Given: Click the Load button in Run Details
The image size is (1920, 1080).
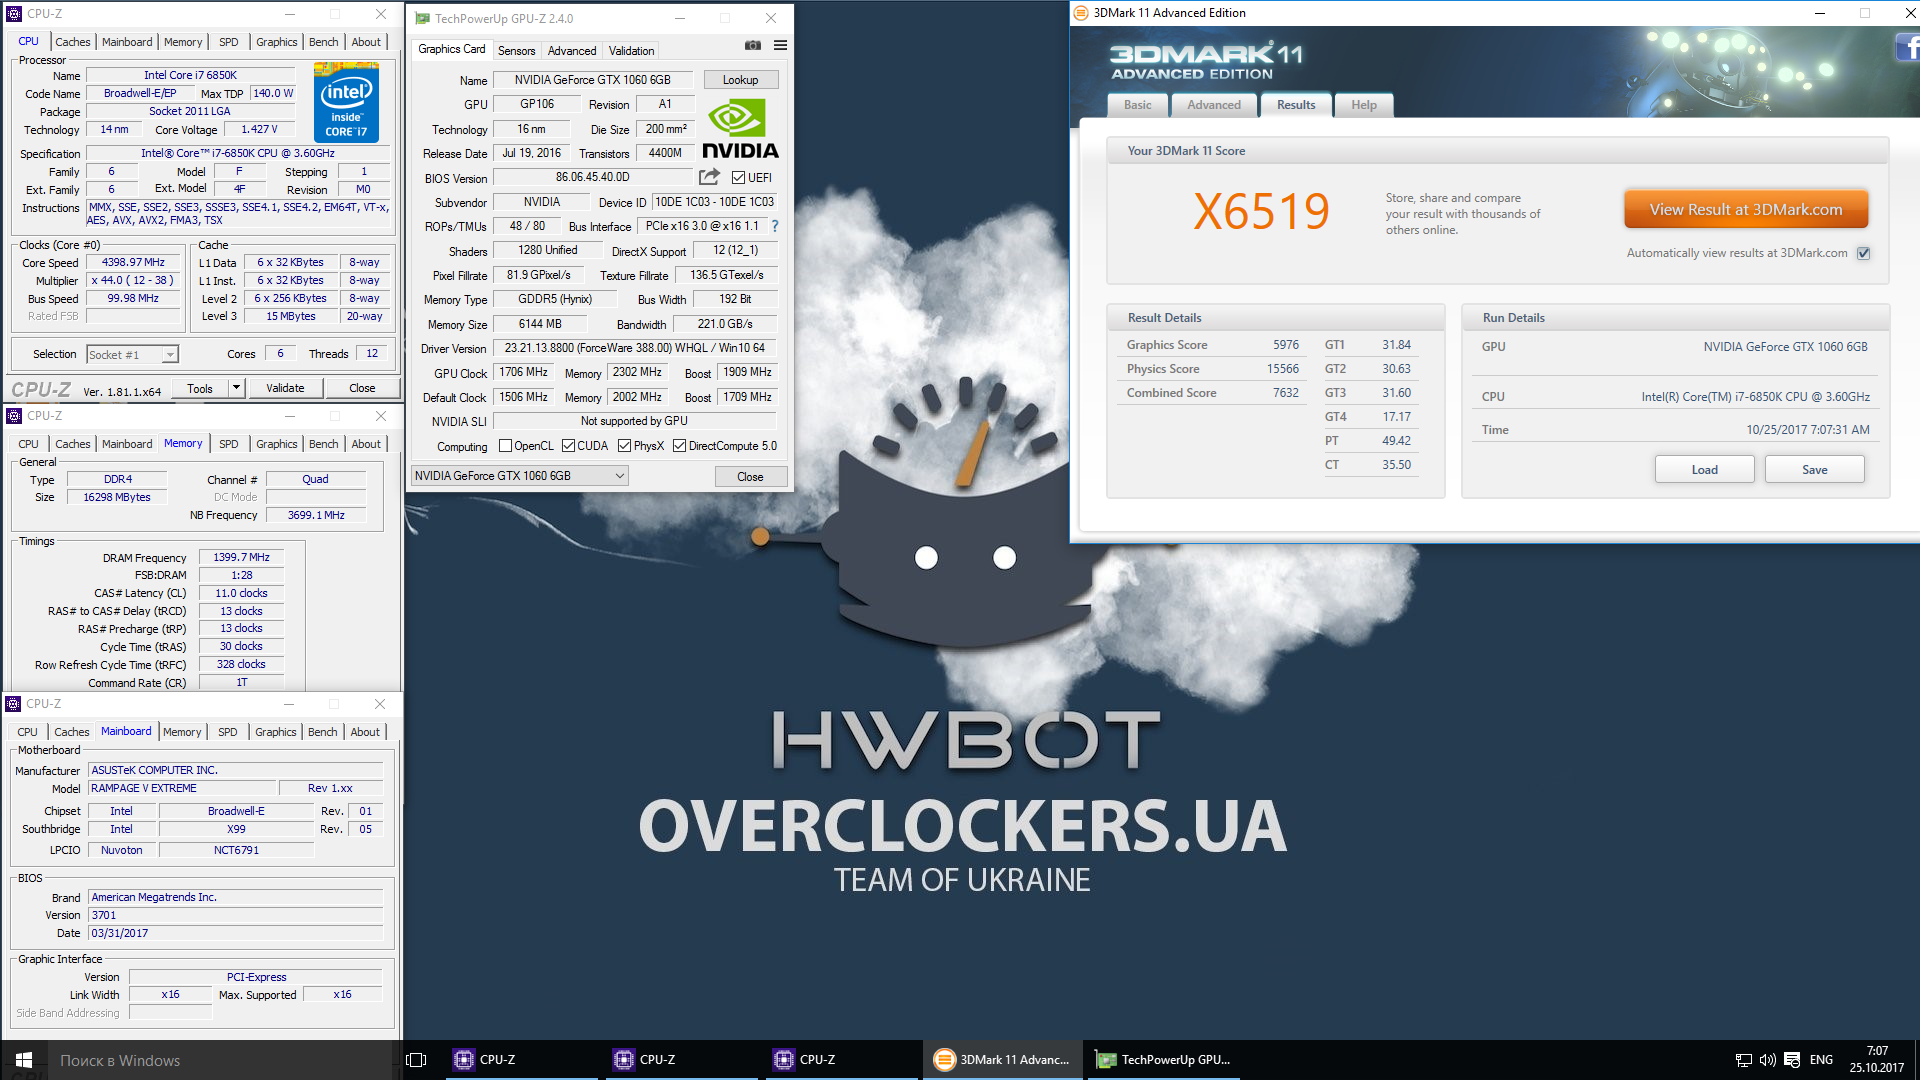Looking at the screenshot, I should tap(1704, 470).
